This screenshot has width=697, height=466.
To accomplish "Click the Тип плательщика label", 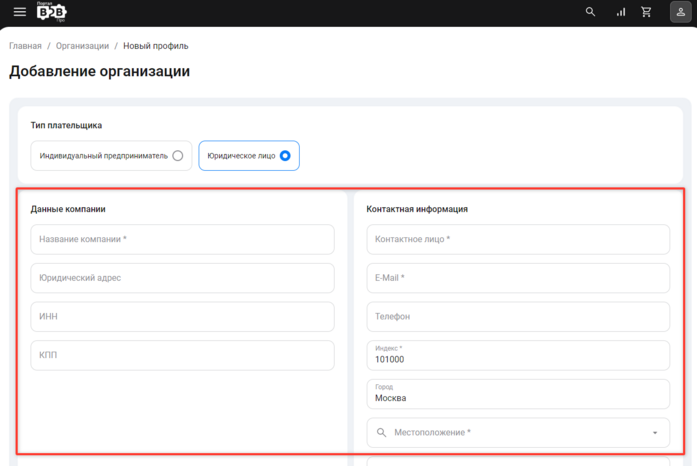I will (66, 125).
